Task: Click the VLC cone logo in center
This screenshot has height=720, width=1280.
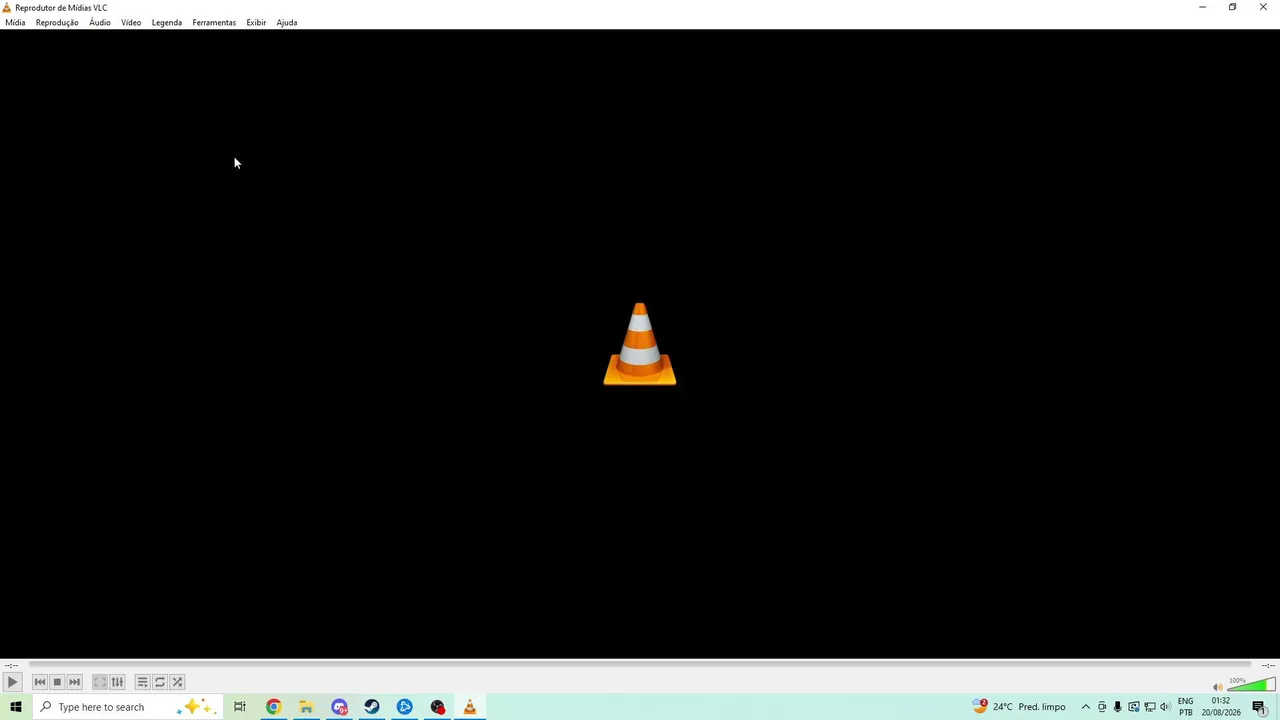Action: tap(640, 344)
